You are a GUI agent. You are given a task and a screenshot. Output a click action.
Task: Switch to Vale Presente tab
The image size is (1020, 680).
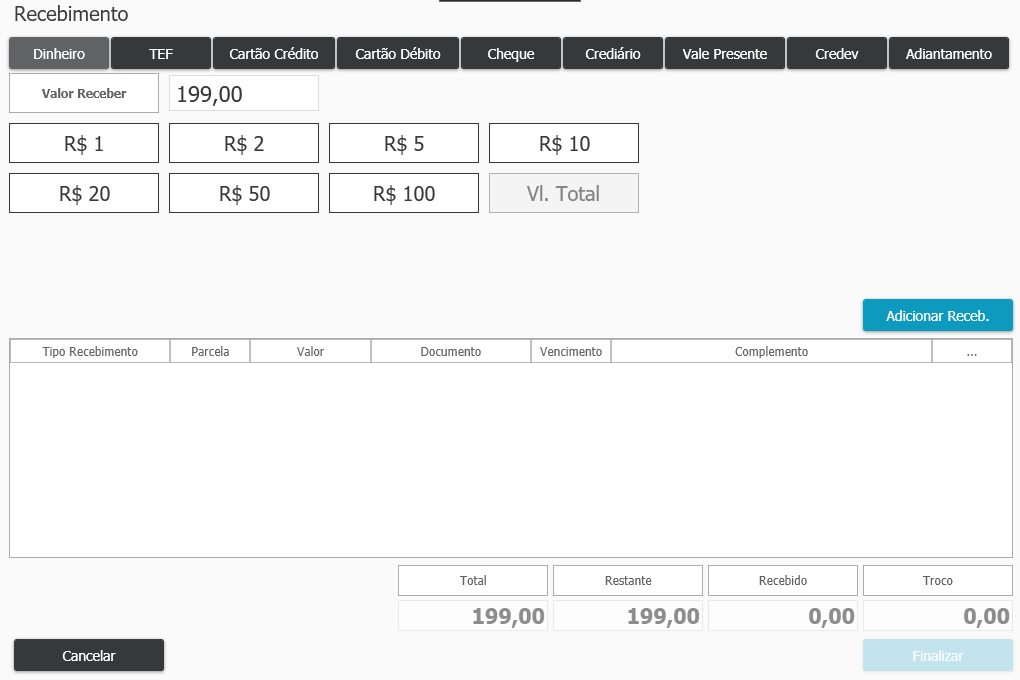click(725, 54)
